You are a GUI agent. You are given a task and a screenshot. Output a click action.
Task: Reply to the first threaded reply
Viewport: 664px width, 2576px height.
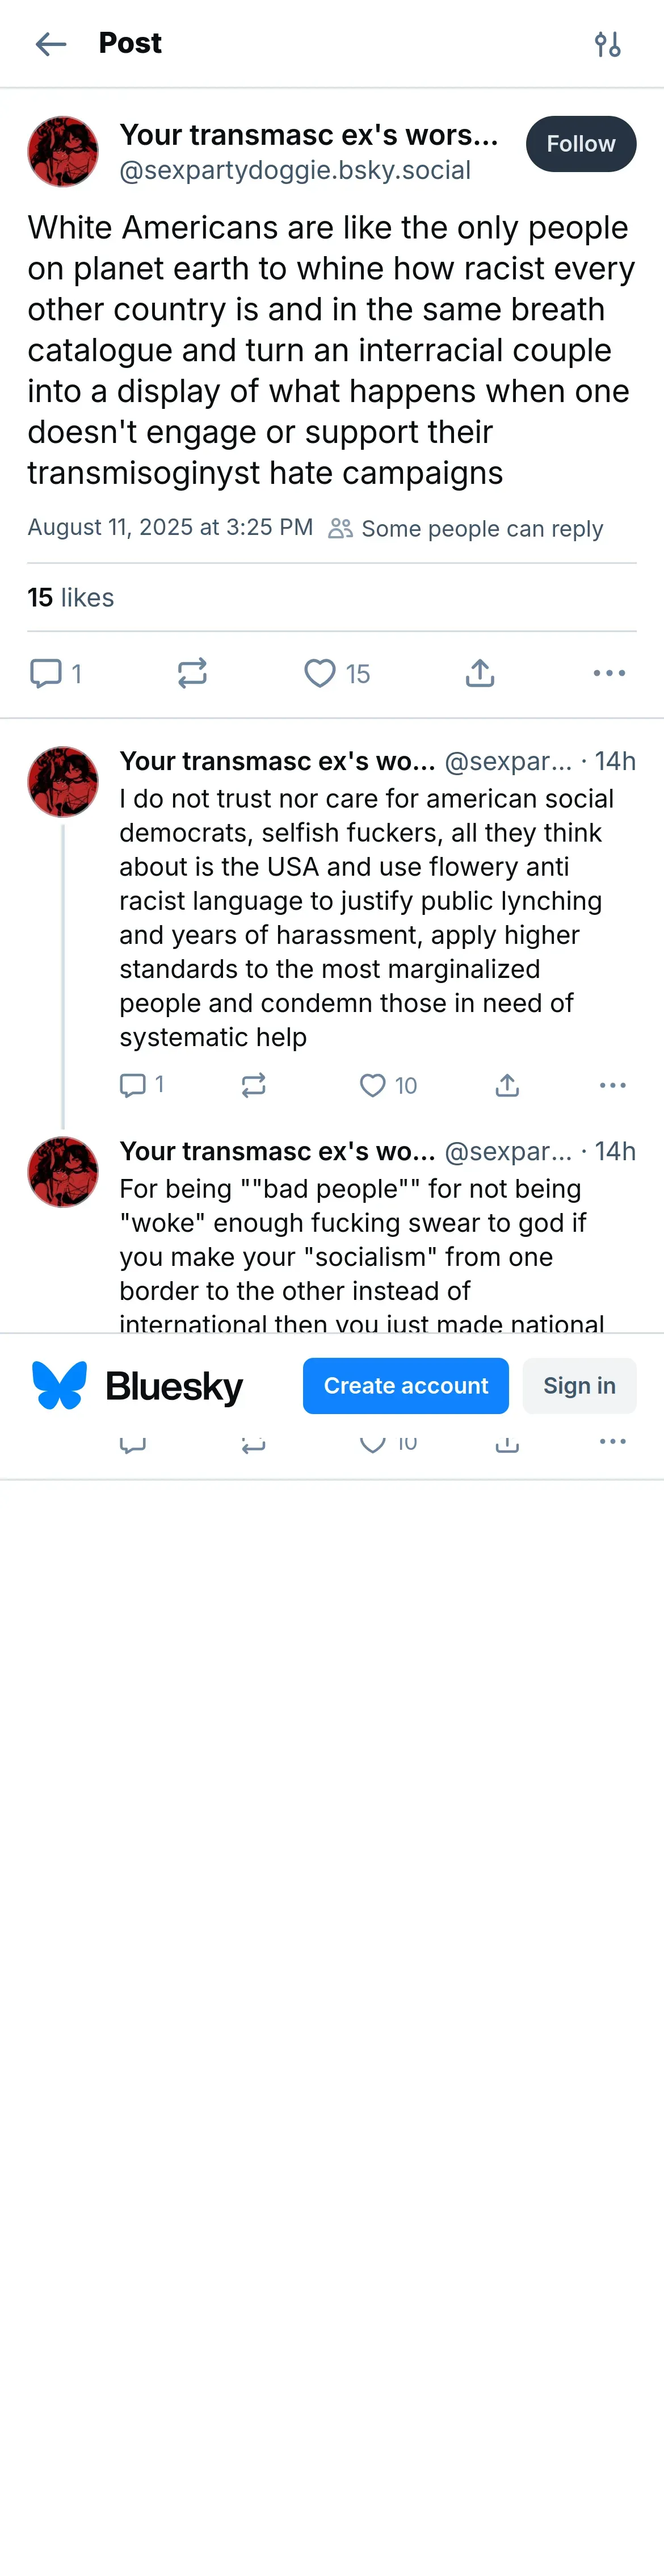coord(133,1085)
